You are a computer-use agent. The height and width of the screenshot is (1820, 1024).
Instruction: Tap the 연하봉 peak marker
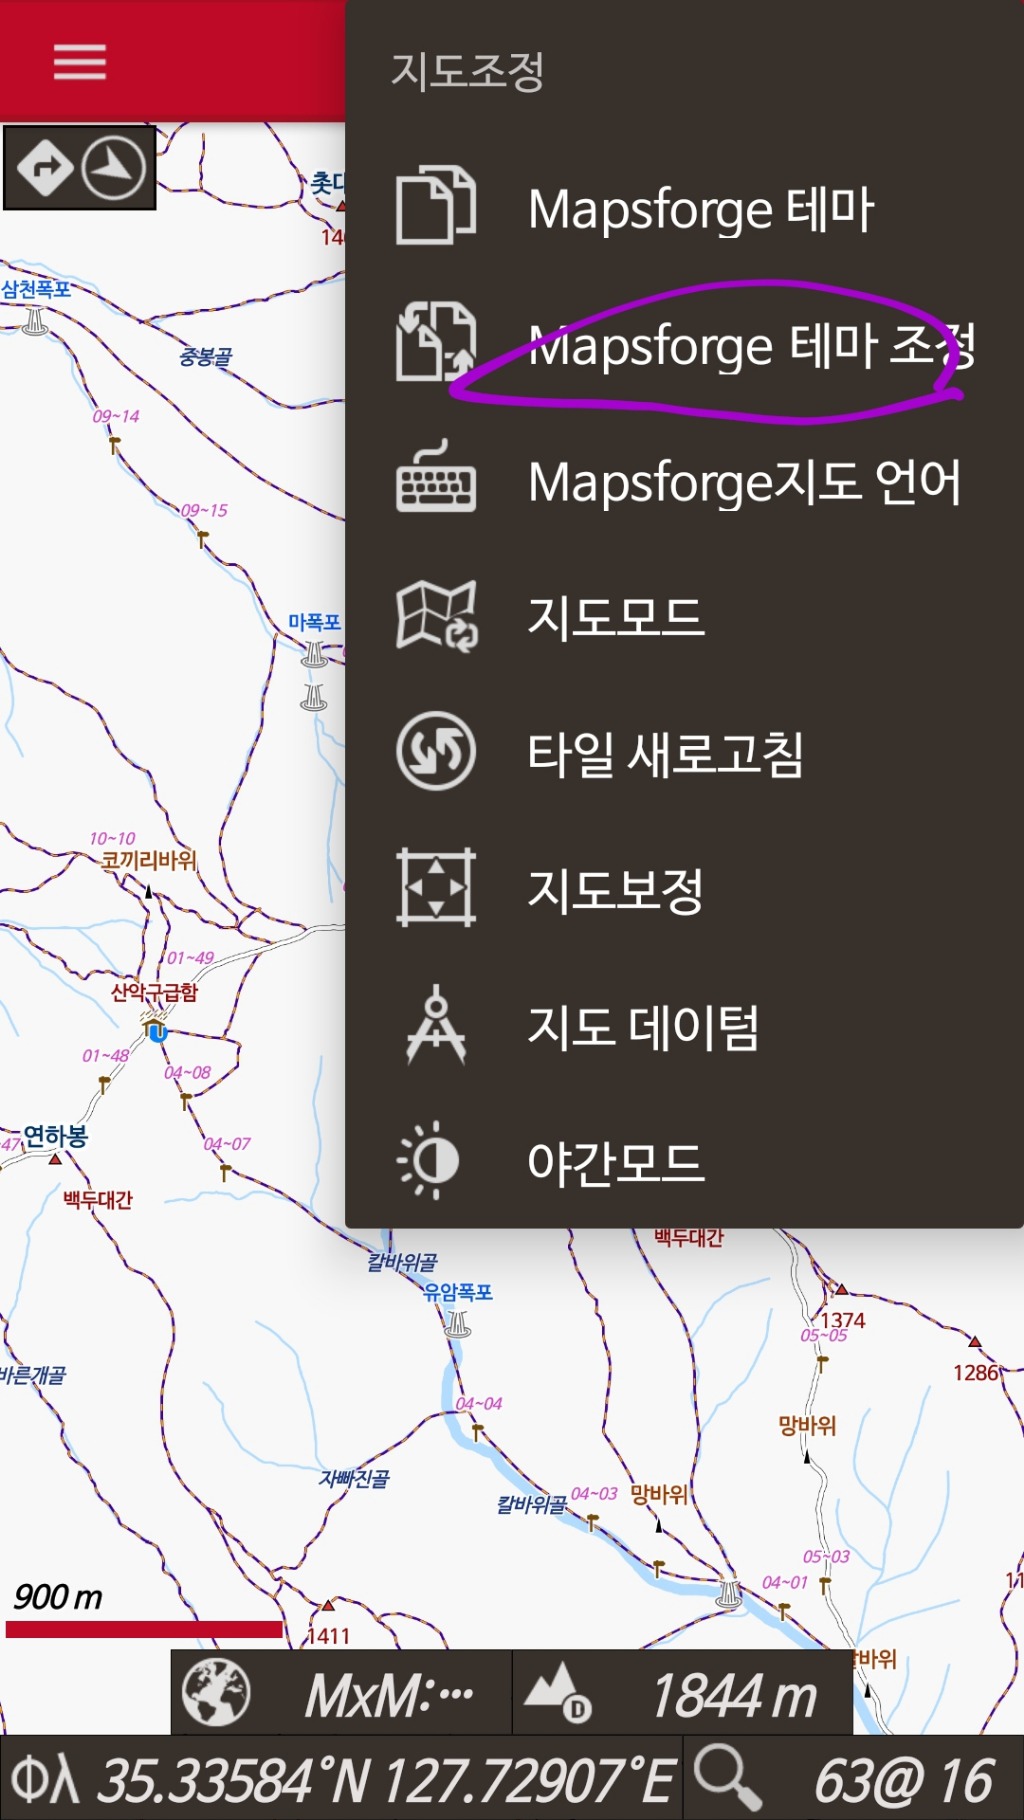pos(55,1159)
